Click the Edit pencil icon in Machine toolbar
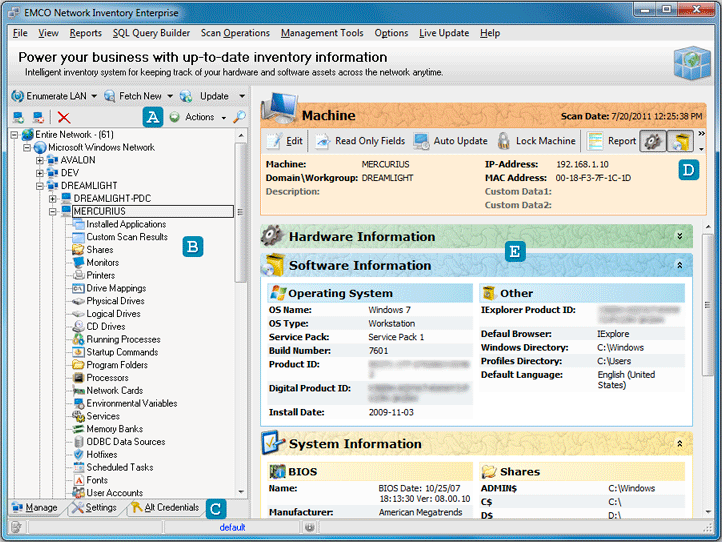Screen dimensions: 722x542 [274, 141]
